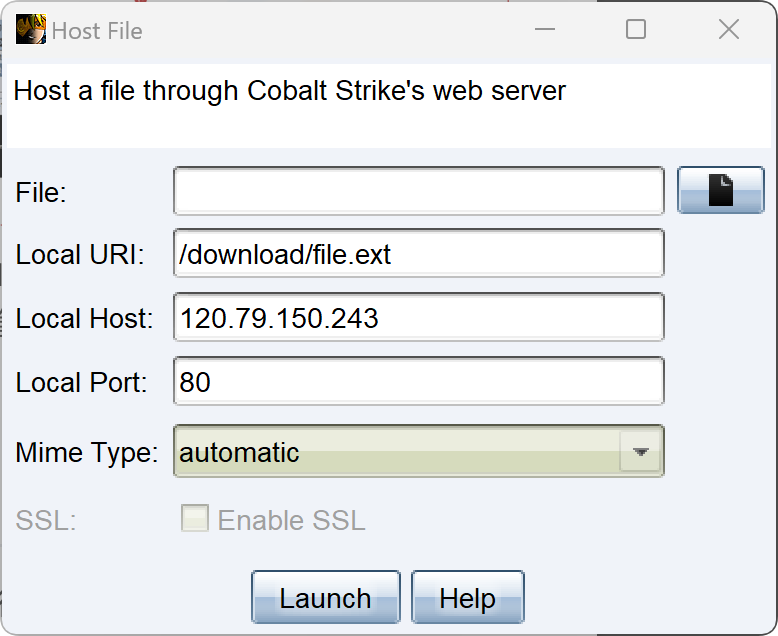The image size is (778, 636).
Task: Select the Local Host IP field
Action: pos(419,317)
